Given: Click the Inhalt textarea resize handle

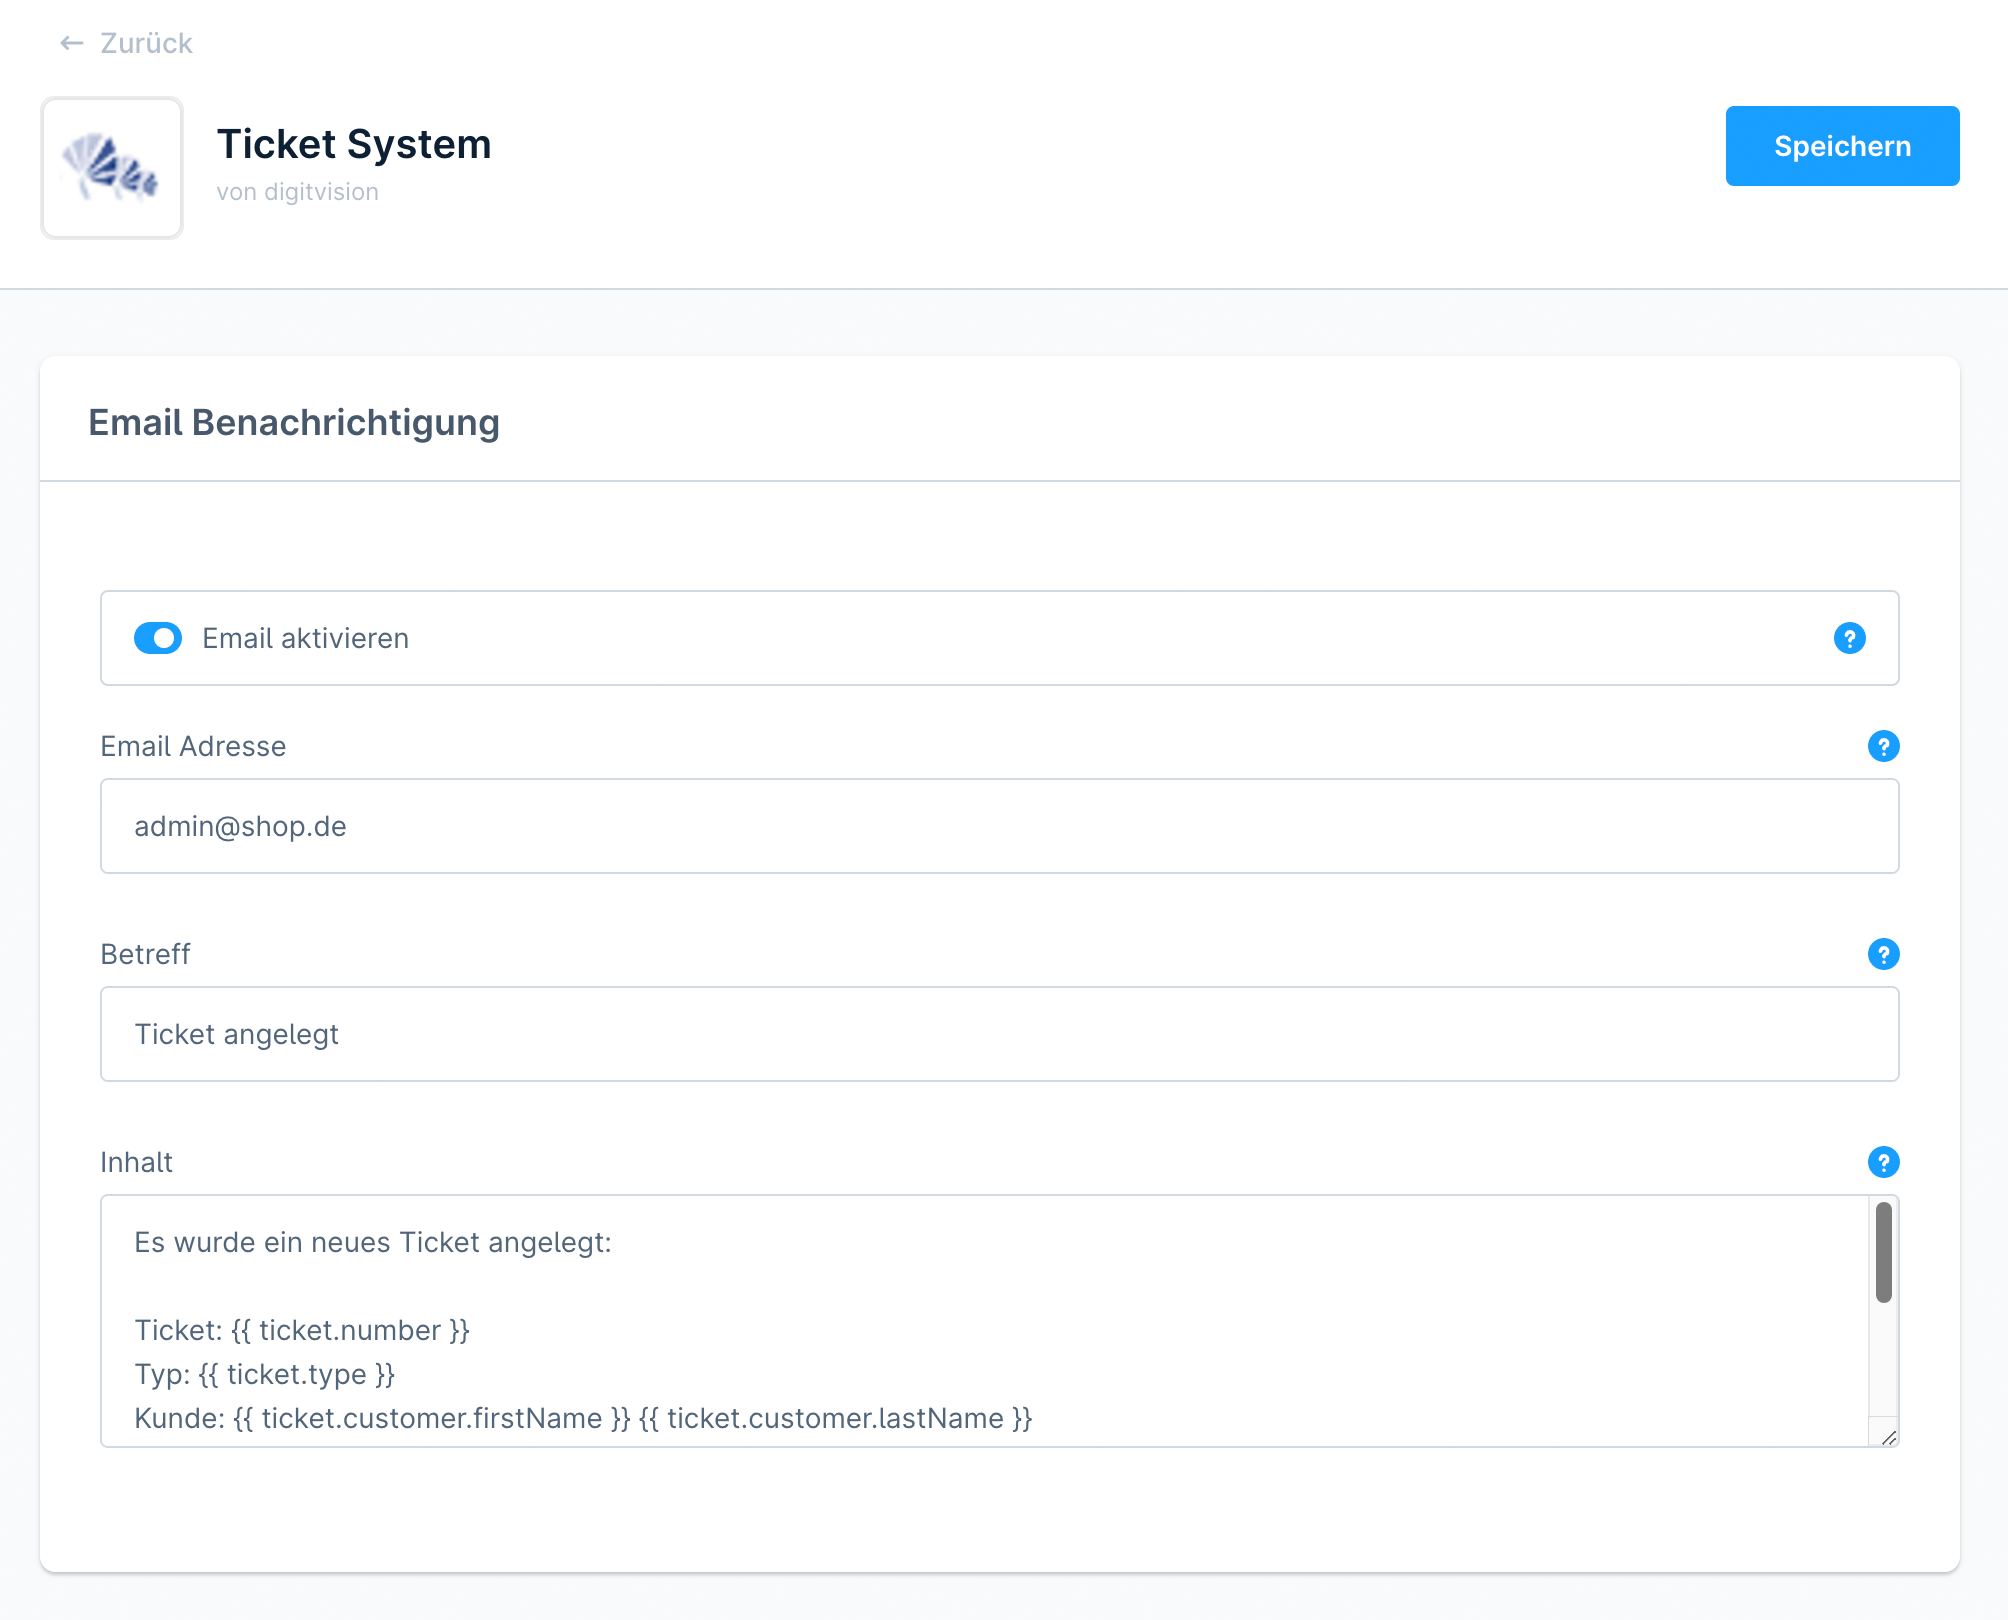Looking at the screenshot, I should coord(1888,1437).
